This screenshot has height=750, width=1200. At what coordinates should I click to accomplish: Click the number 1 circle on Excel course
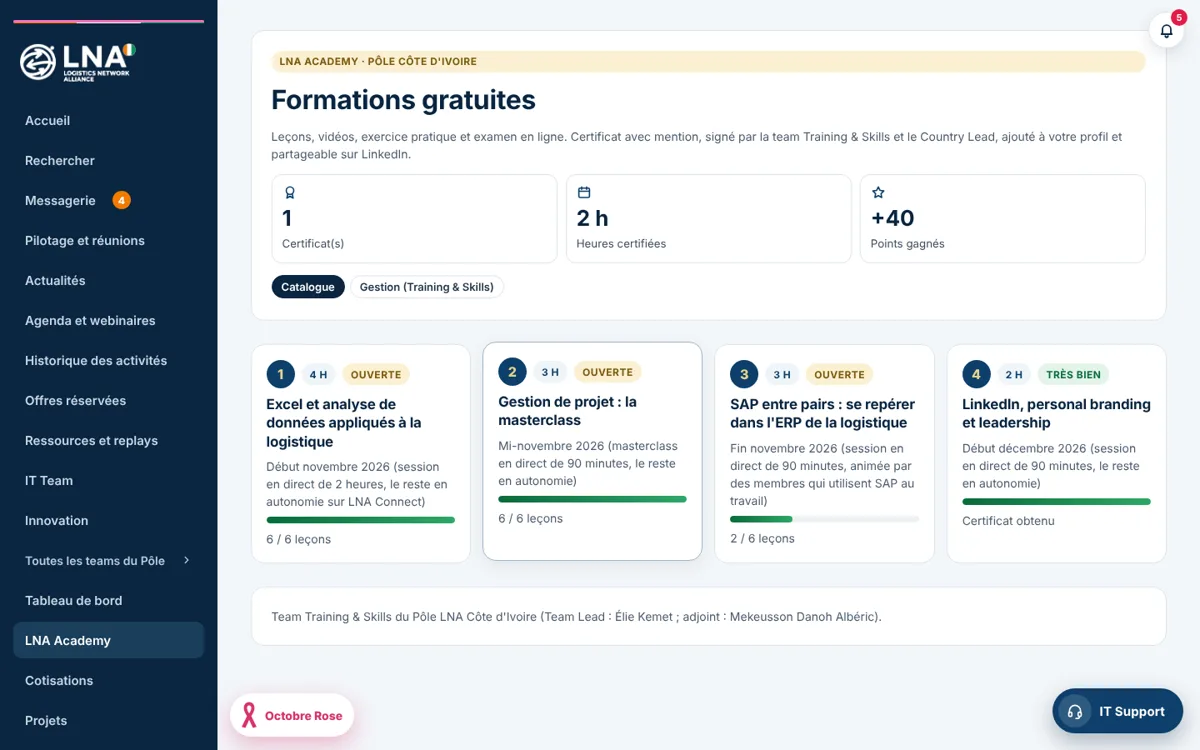tap(281, 375)
